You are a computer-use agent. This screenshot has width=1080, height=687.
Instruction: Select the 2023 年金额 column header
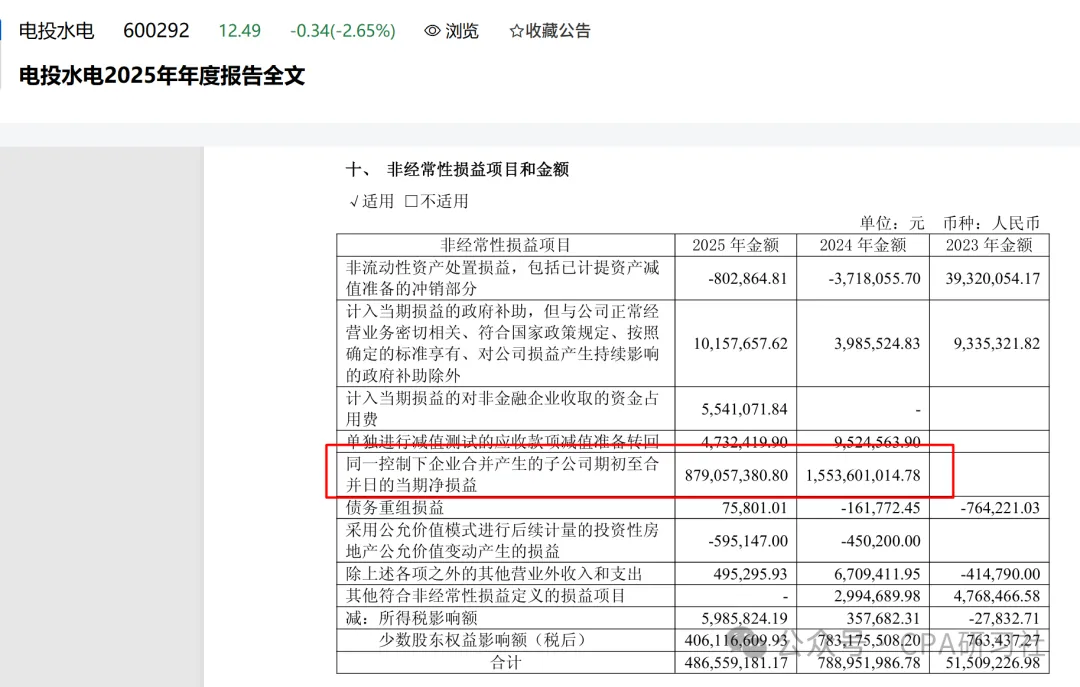[x=989, y=245]
